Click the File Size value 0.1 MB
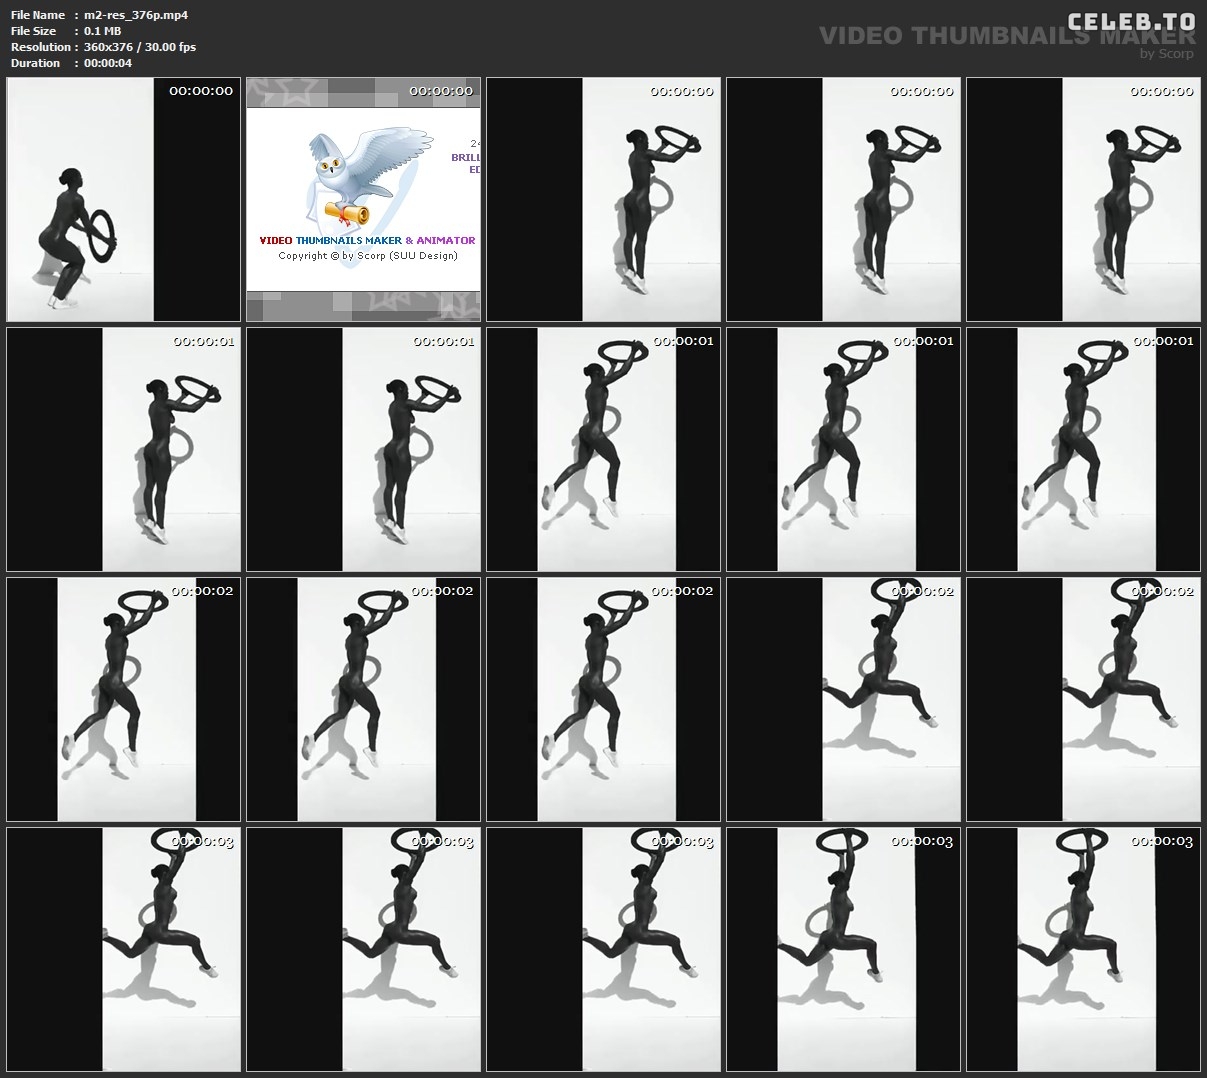Image resolution: width=1207 pixels, height=1078 pixels. click(103, 31)
